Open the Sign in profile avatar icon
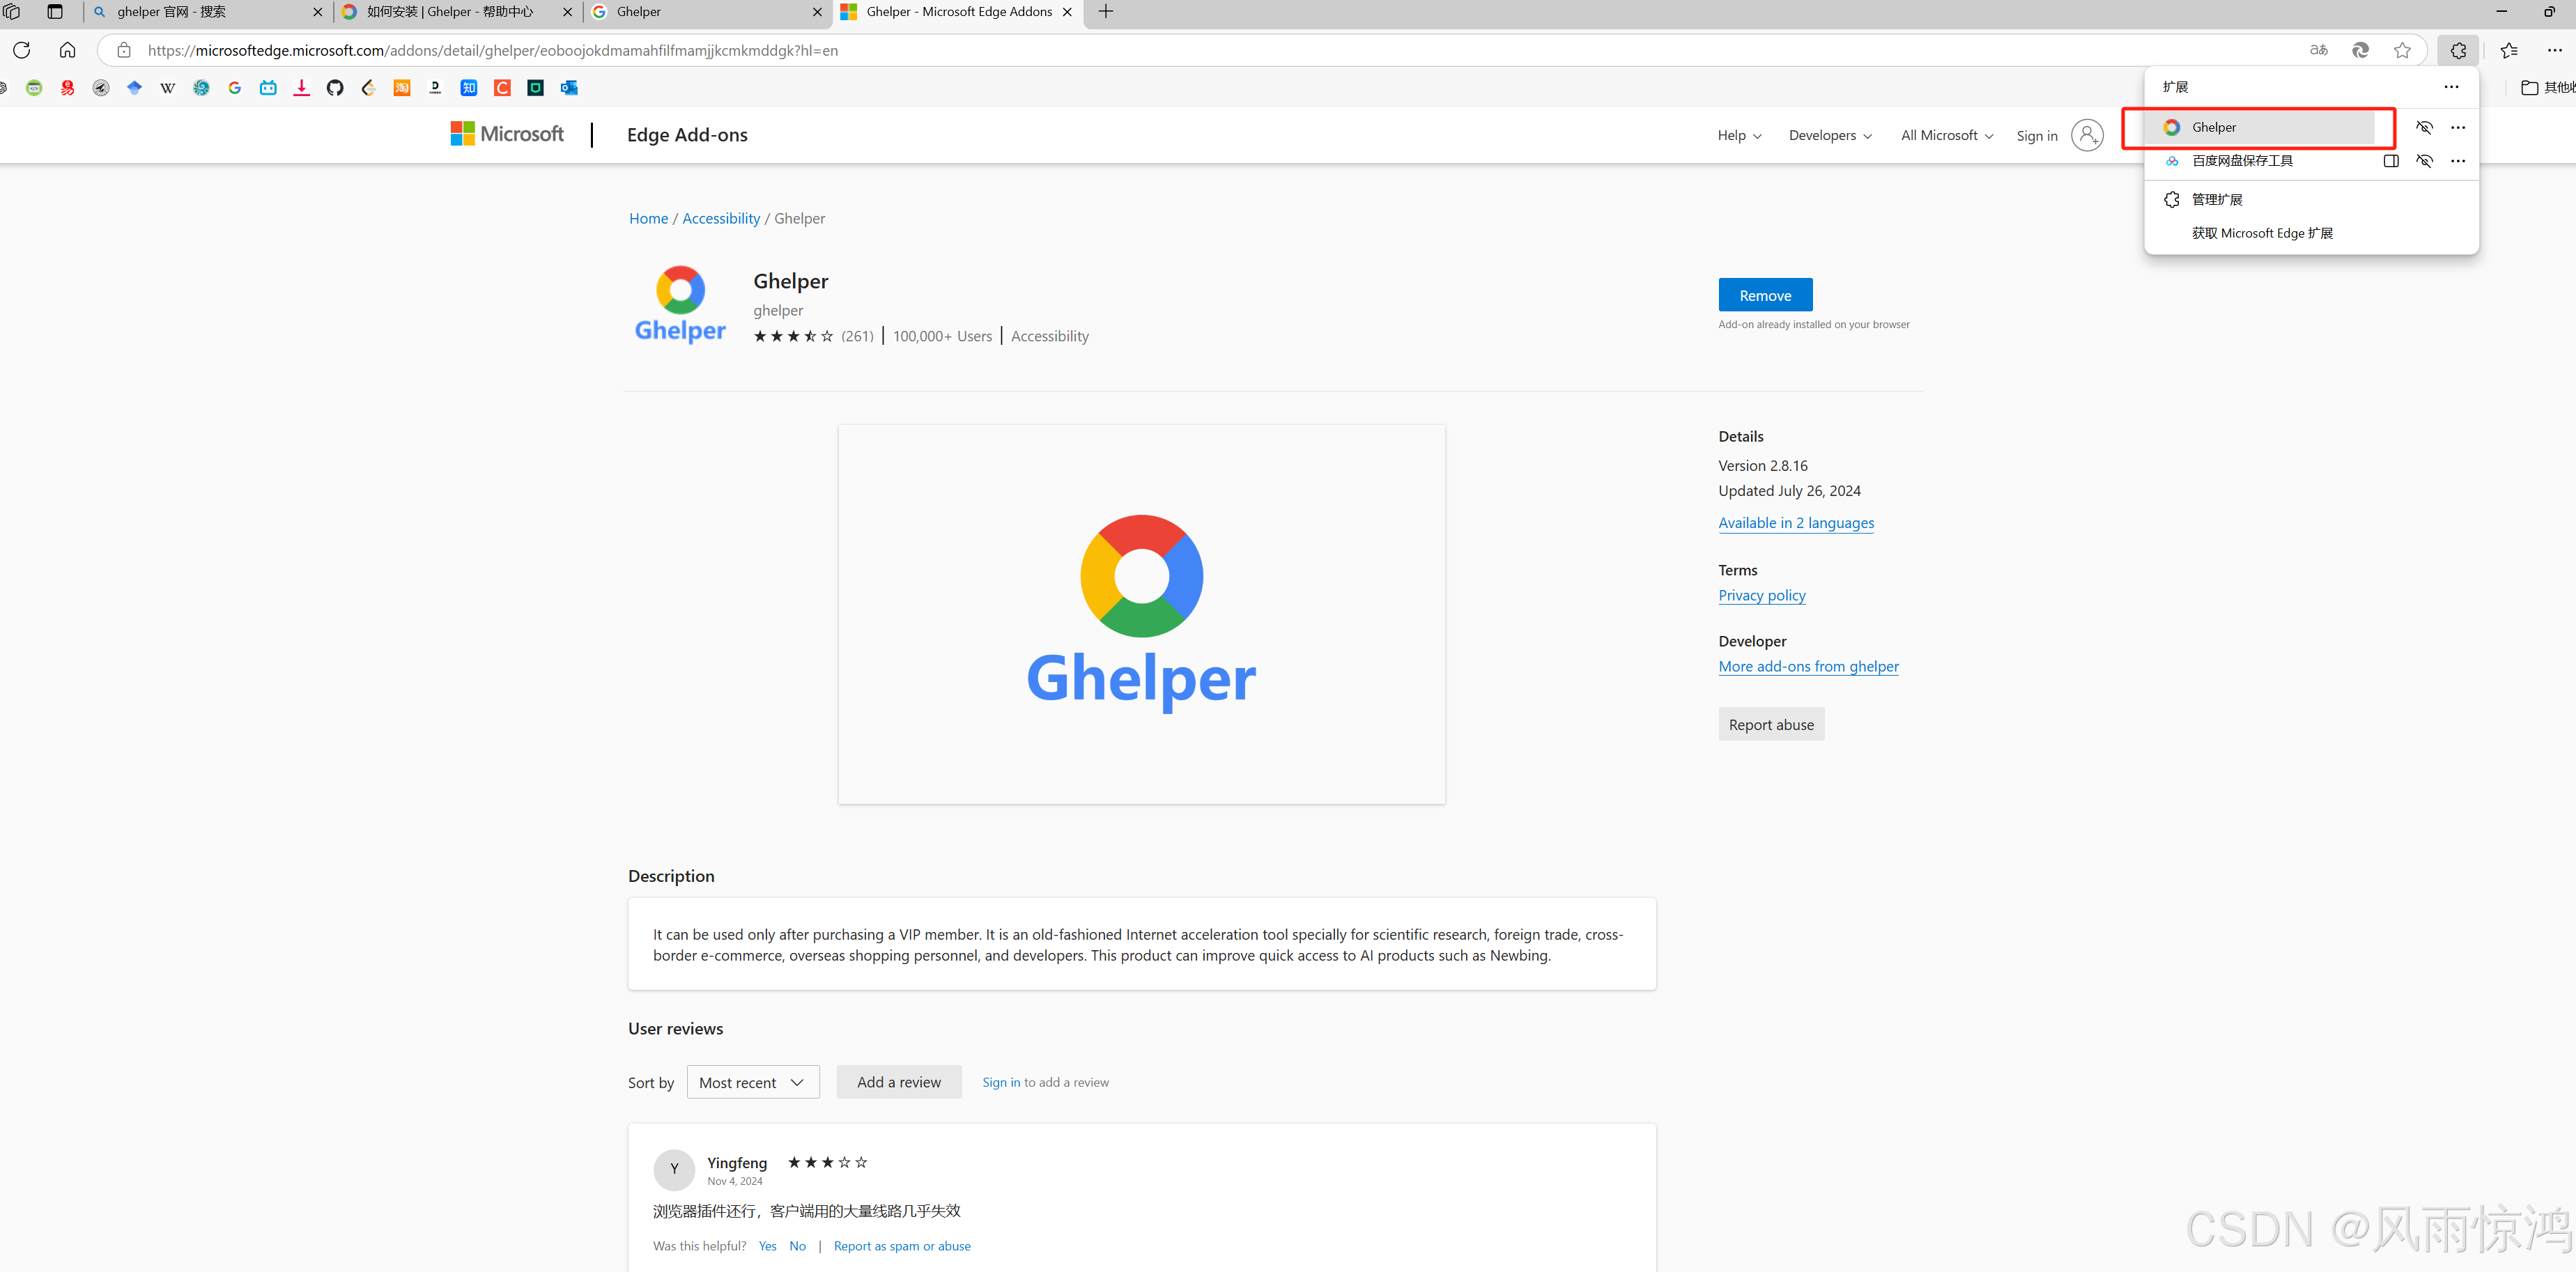The width and height of the screenshot is (2576, 1272). (x=2087, y=135)
